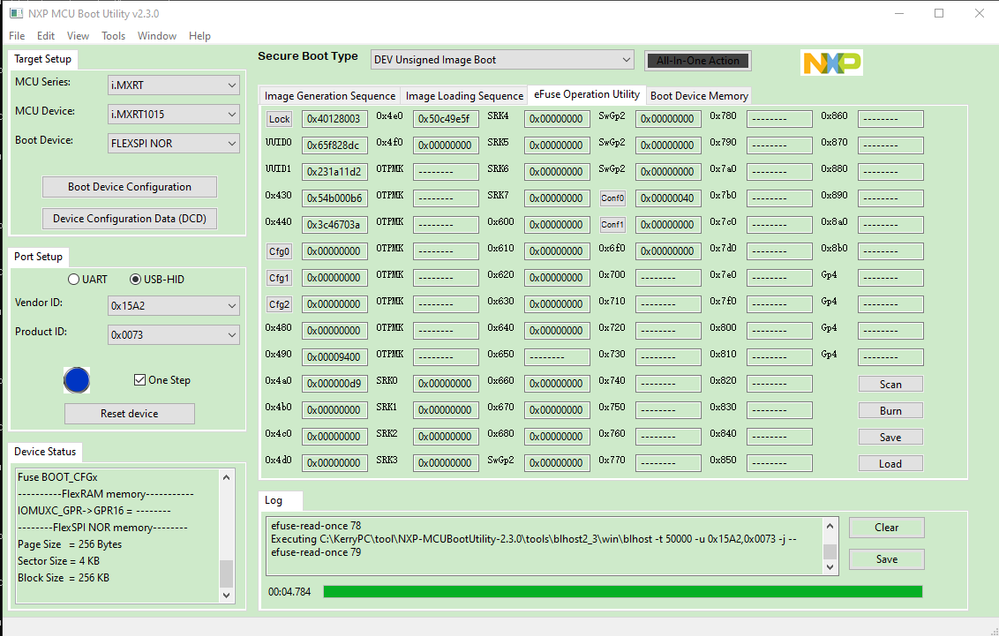Image resolution: width=999 pixels, height=636 pixels.
Task: Click the app icon in title bar
Action: click(16, 13)
